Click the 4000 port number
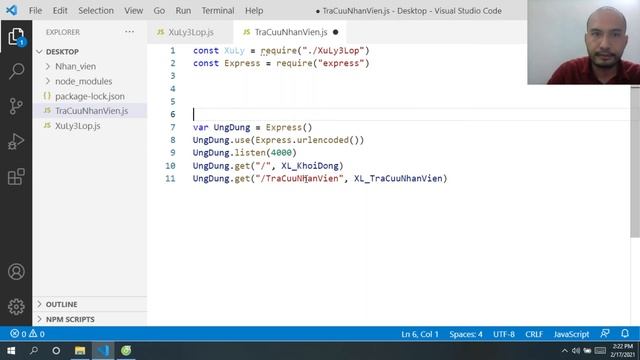 click(x=281, y=153)
